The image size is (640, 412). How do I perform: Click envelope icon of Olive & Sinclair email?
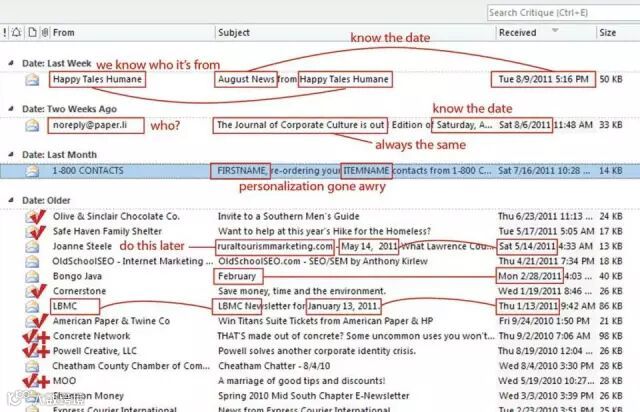pos(32,216)
